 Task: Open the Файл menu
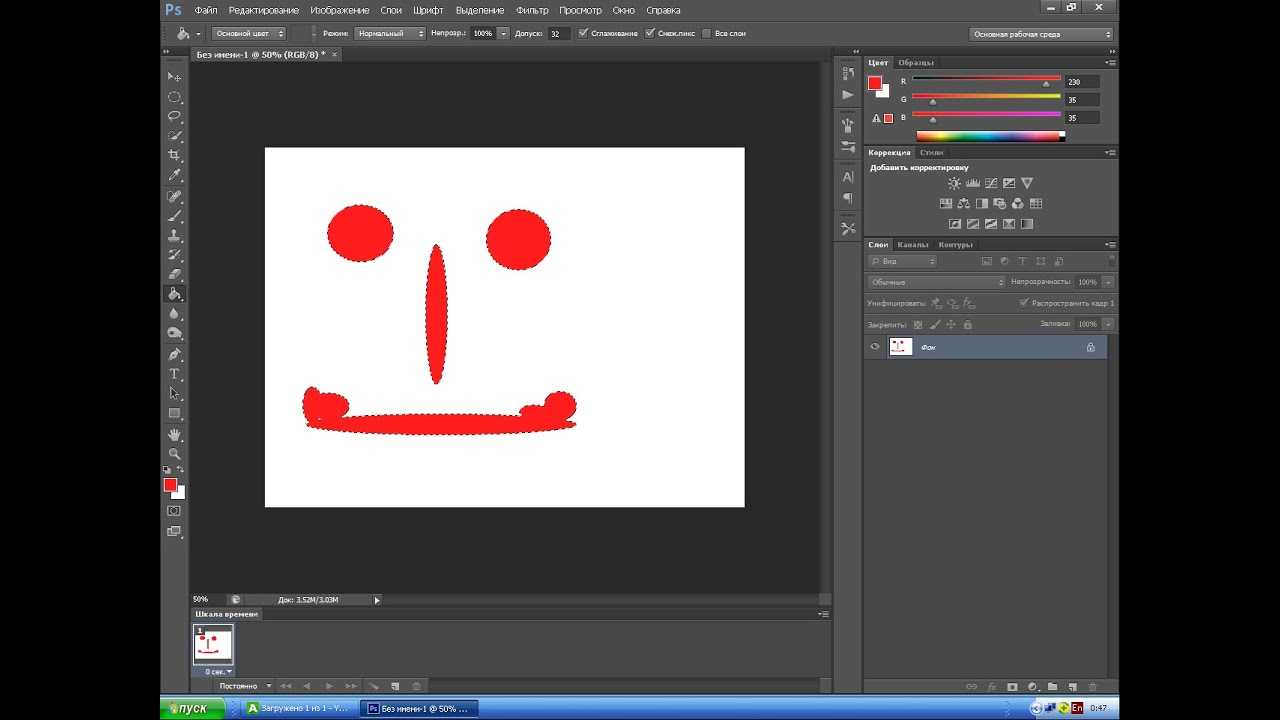pos(206,10)
